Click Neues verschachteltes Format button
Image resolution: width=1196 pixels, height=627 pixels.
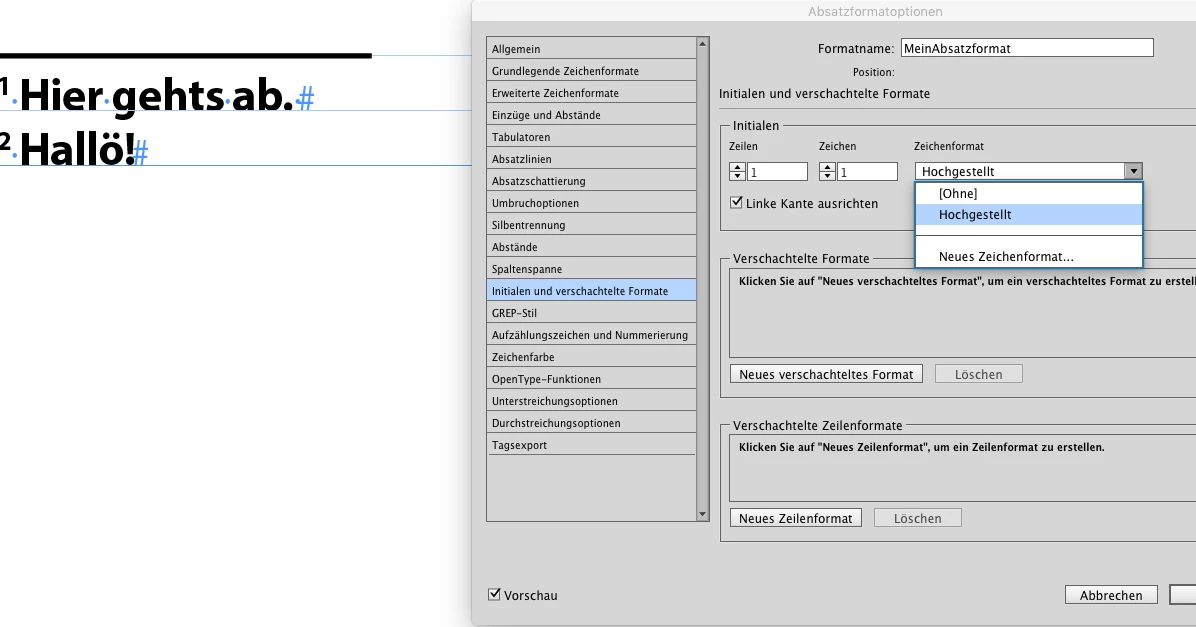click(x=826, y=375)
